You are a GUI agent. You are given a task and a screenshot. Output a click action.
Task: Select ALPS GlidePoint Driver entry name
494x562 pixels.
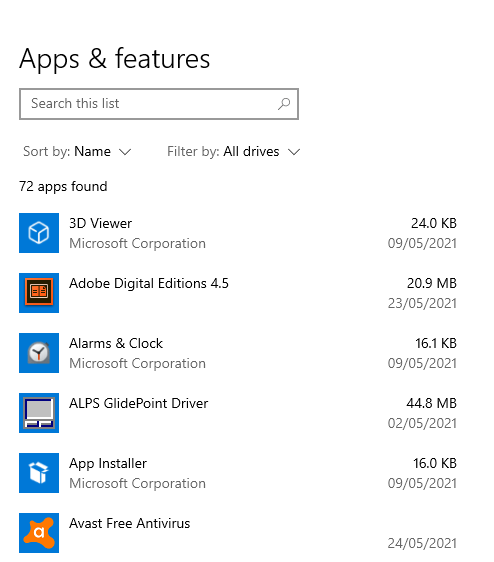(138, 404)
